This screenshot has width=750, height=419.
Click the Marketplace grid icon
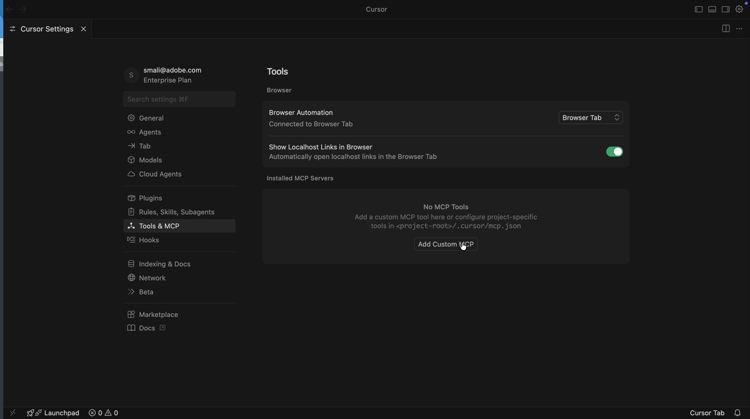pos(131,314)
